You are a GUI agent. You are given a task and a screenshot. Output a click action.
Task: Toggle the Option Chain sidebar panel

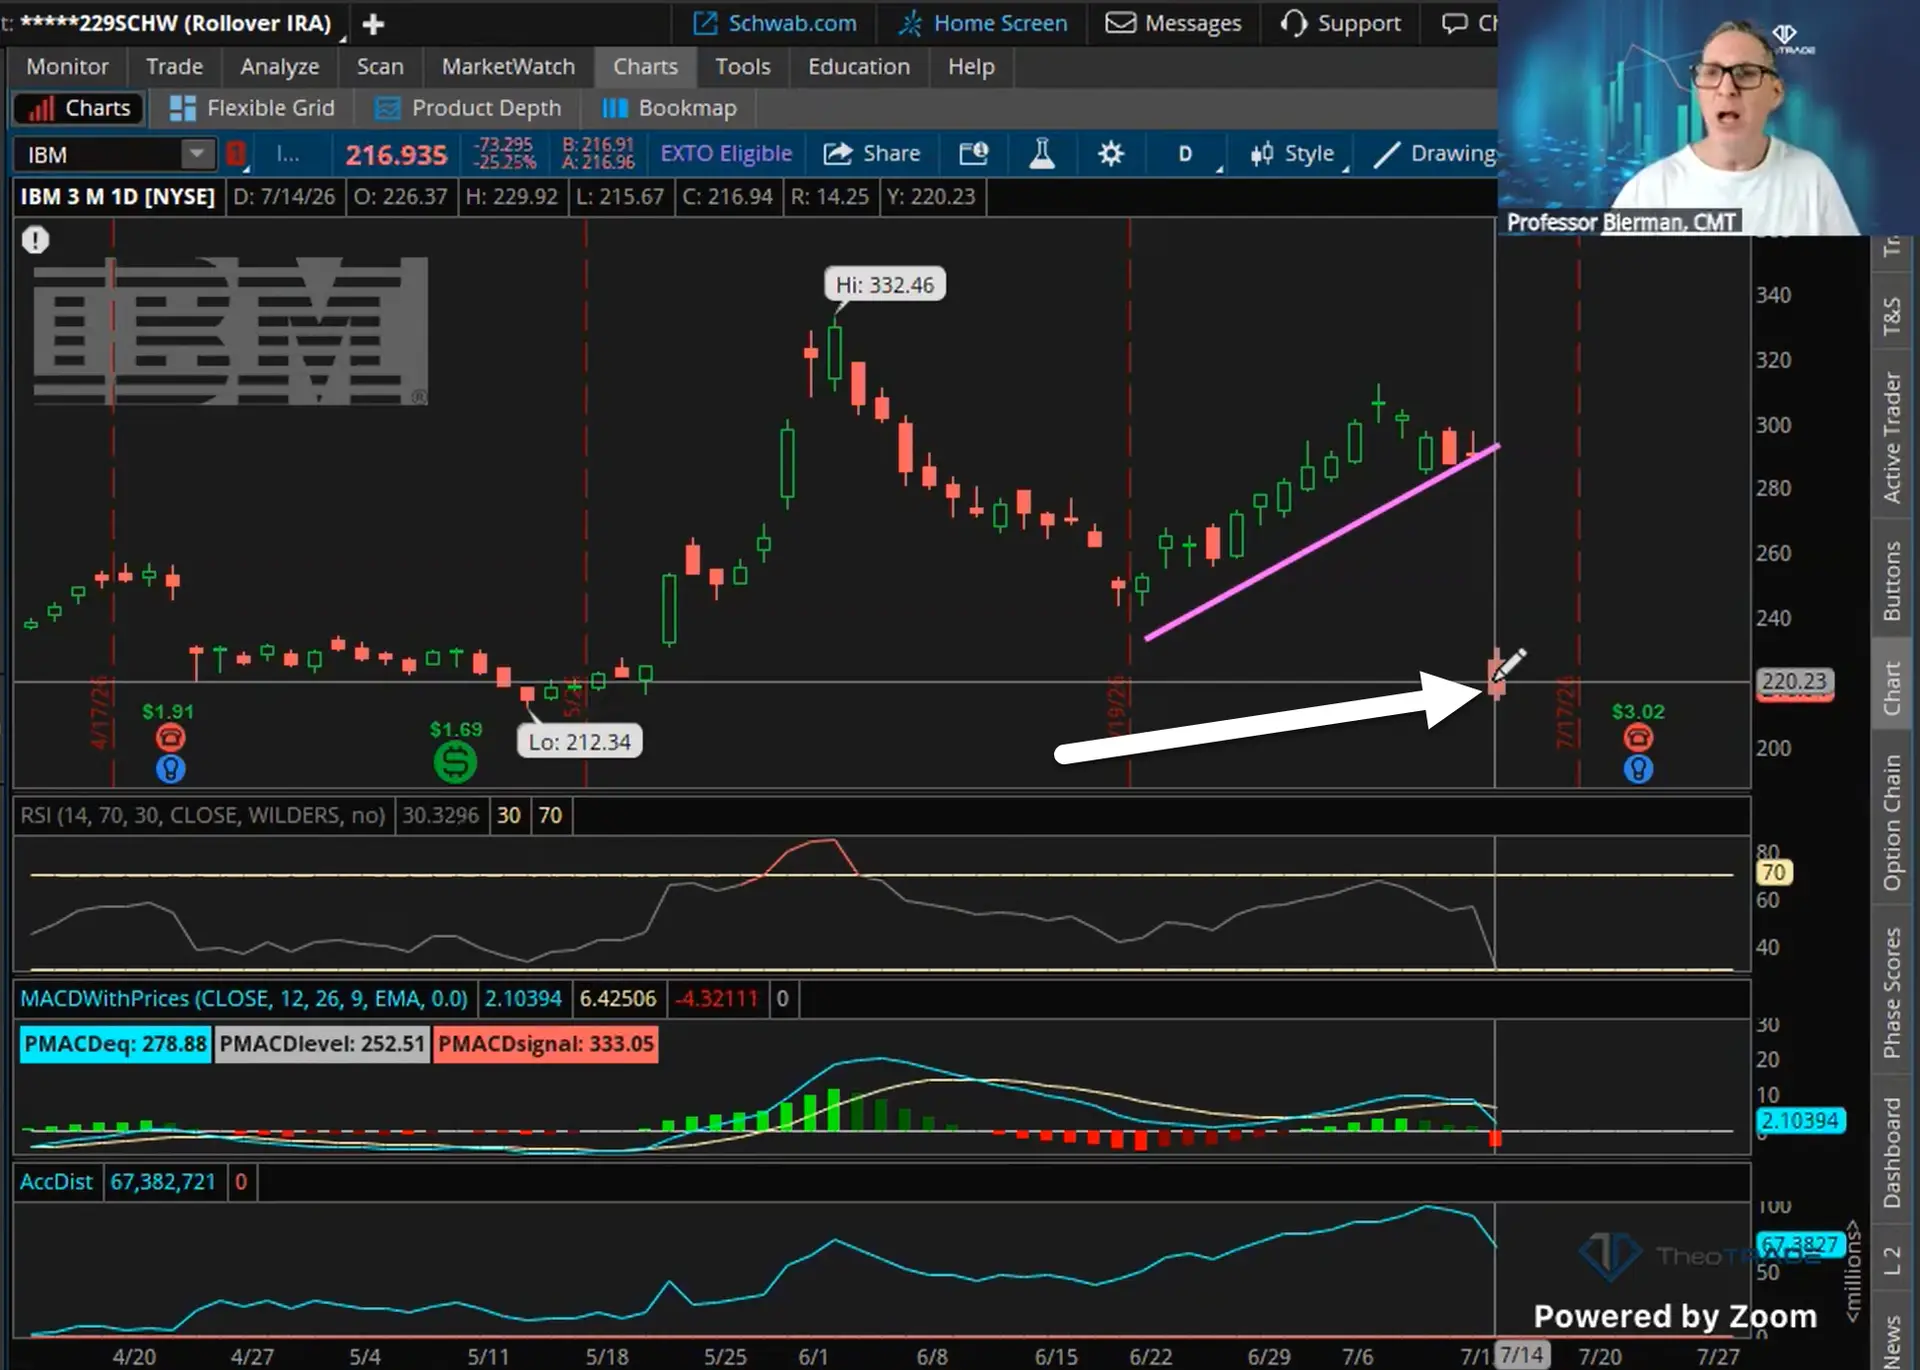(1891, 822)
